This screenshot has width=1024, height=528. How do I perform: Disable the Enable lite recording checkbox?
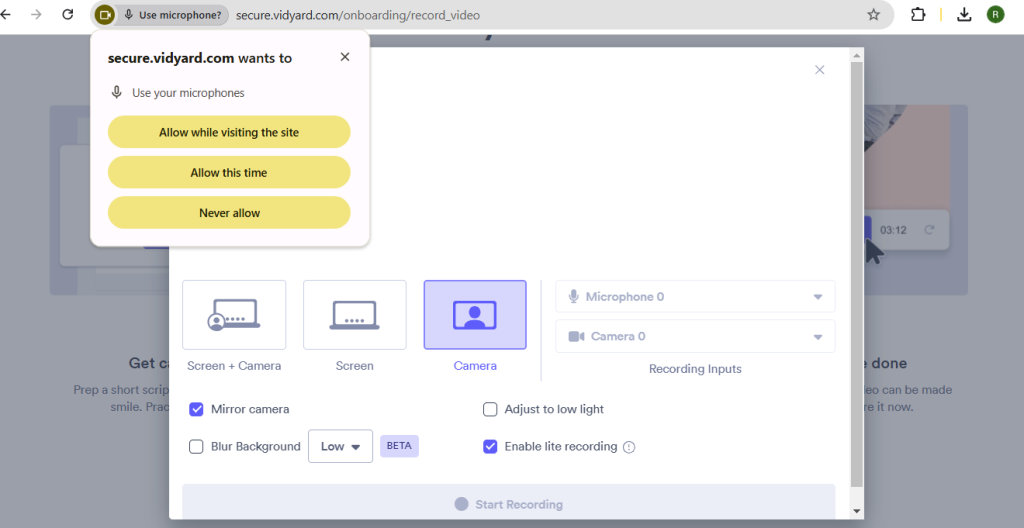click(490, 446)
